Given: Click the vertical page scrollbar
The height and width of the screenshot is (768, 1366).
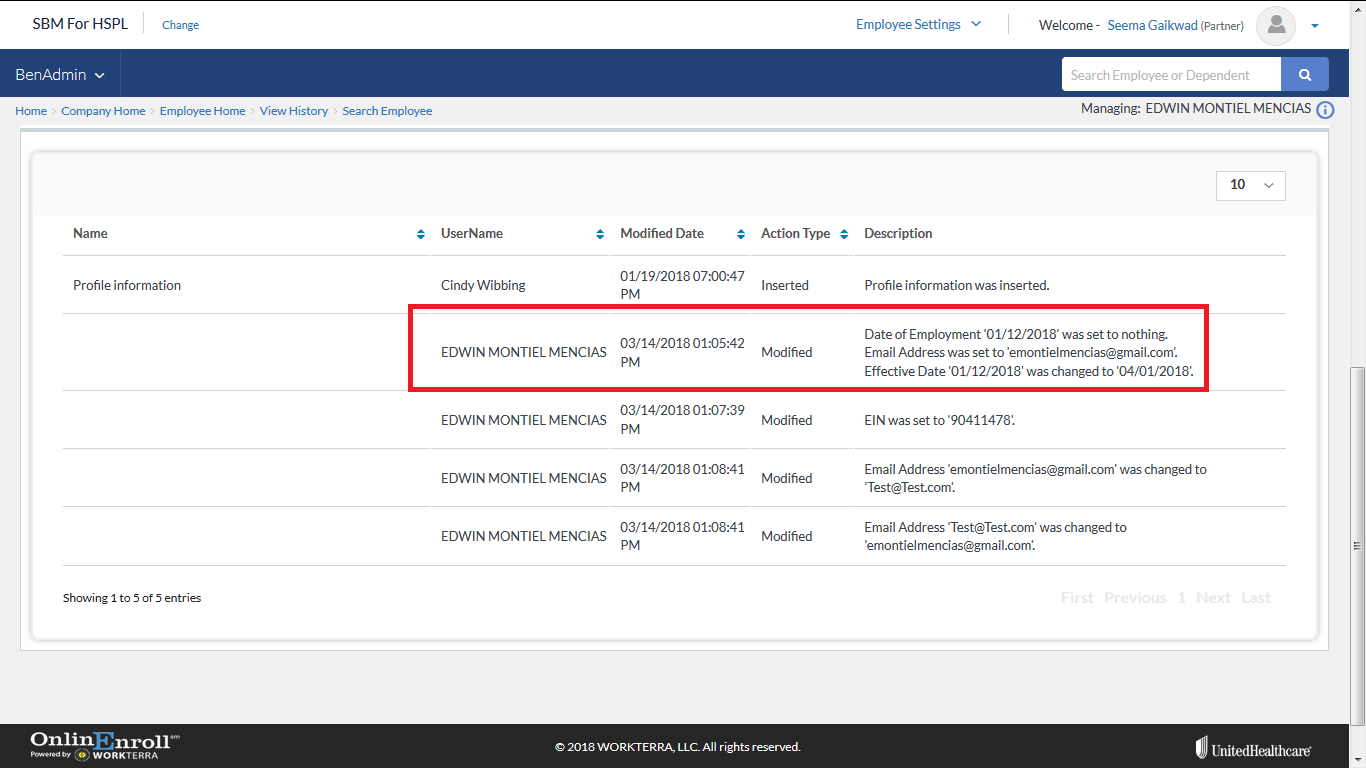Looking at the screenshot, I should pos(1357,545).
